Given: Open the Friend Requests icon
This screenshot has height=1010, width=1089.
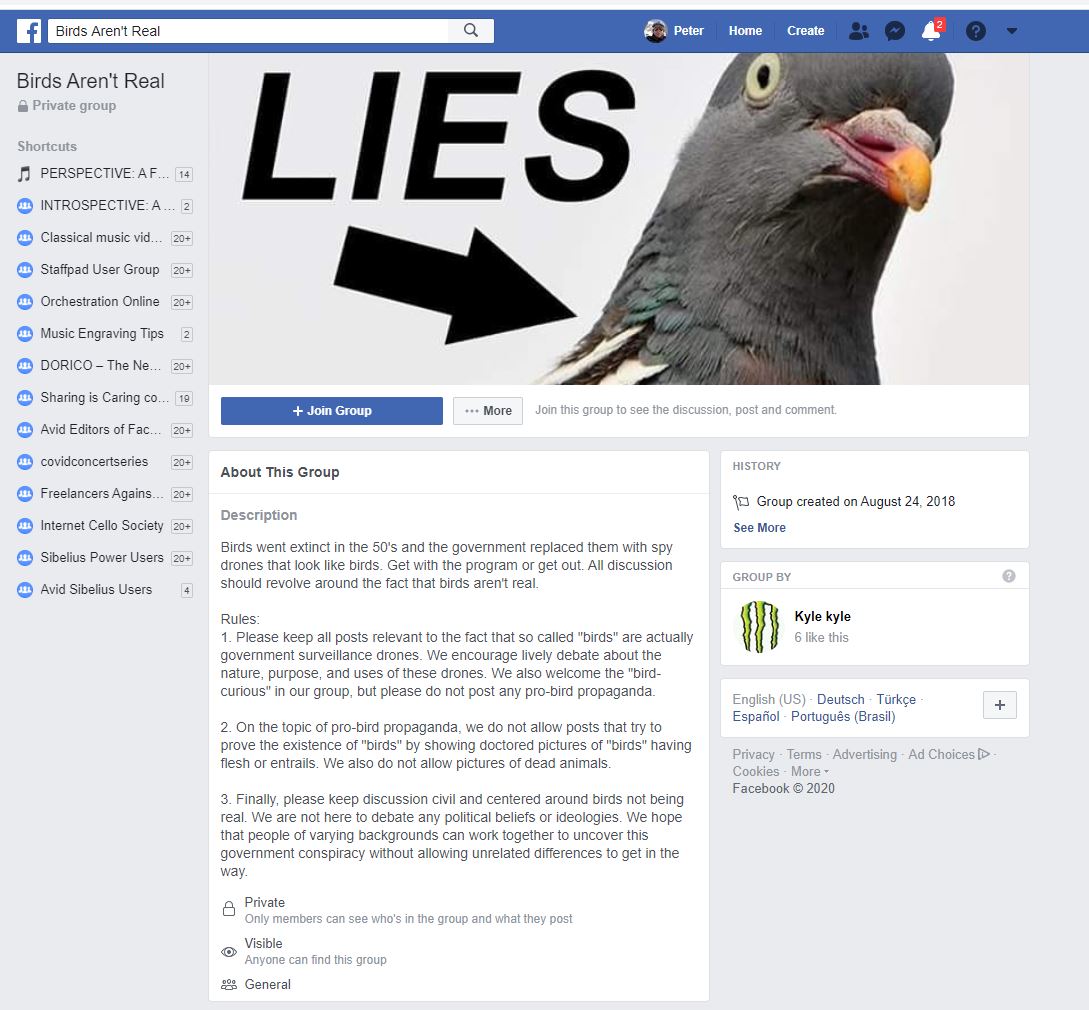Looking at the screenshot, I should point(858,31).
